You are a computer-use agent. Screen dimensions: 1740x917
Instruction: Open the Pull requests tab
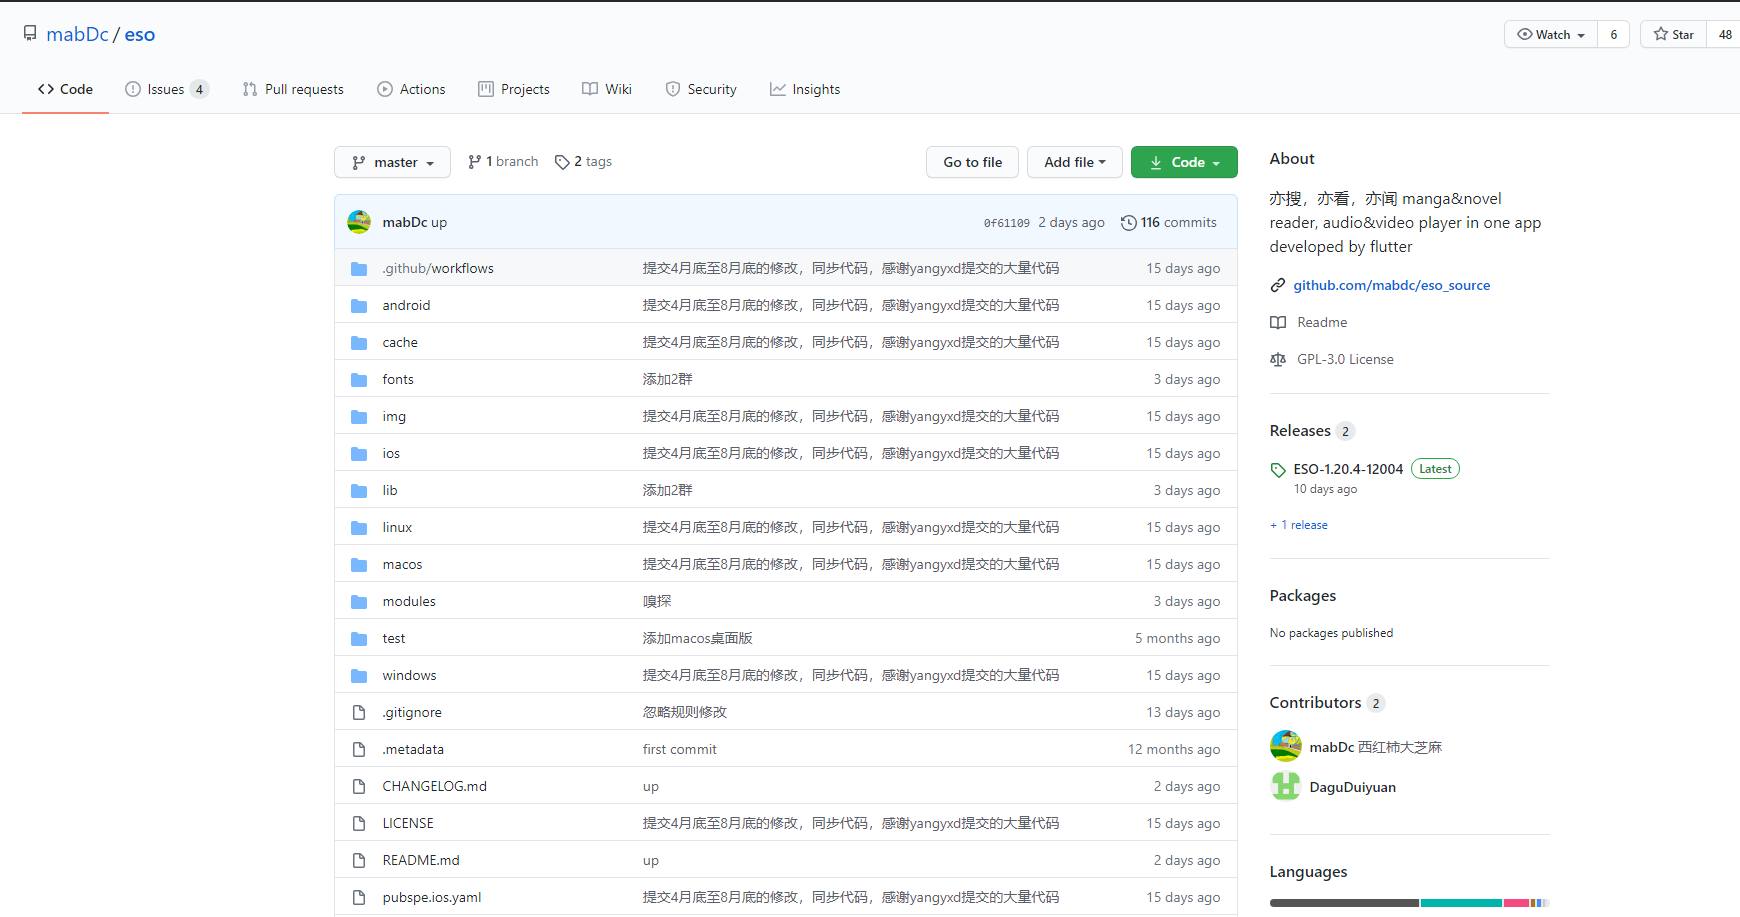tap(293, 89)
